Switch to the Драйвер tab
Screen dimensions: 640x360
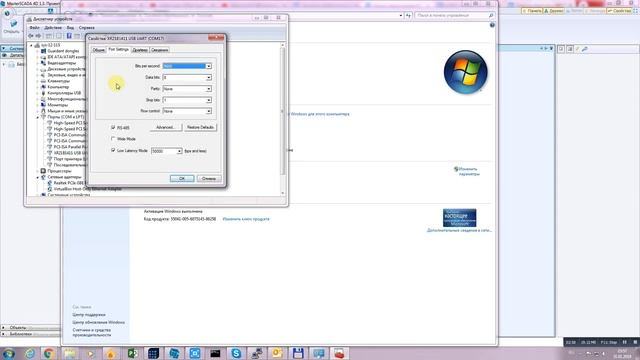[140, 50]
